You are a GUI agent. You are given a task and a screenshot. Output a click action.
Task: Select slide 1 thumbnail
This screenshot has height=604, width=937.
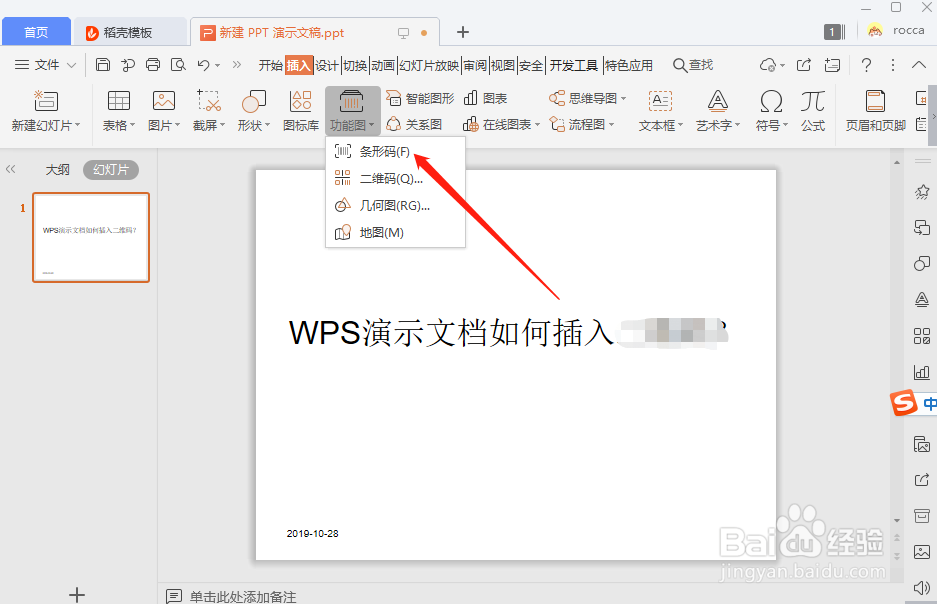point(91,237)
